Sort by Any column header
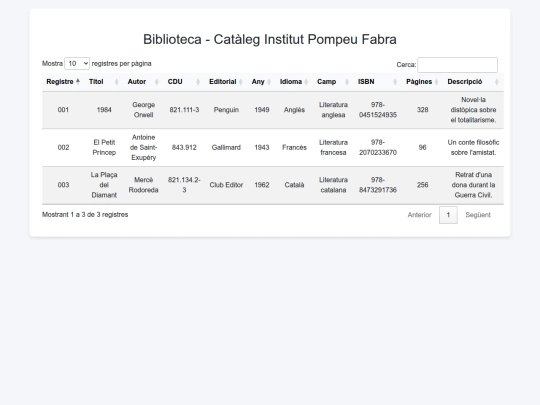This screenshot has width=540, height=405. pyautogui.click(x=261, y=82)
